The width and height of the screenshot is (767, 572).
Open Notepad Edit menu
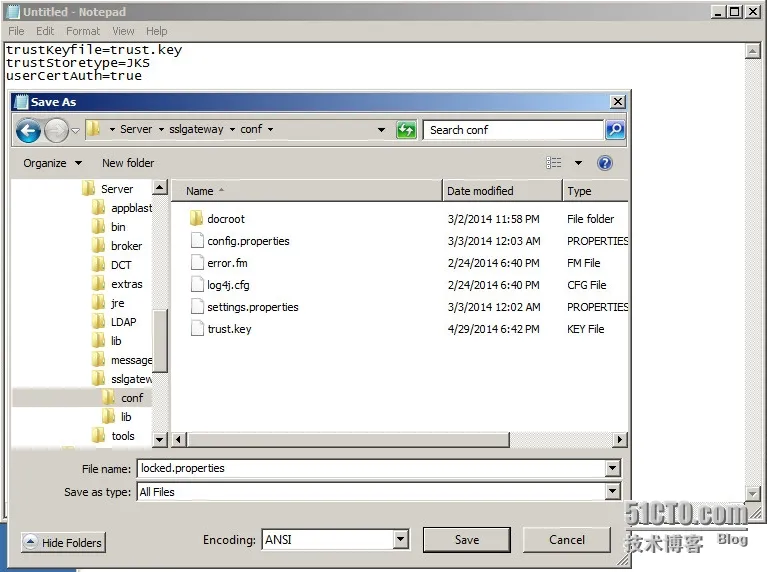click(x=45, y=31)
